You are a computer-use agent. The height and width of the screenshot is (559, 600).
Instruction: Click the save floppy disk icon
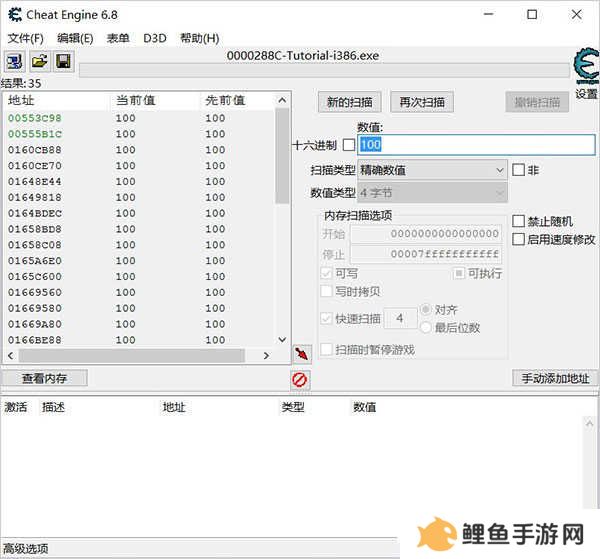(63, 61)
